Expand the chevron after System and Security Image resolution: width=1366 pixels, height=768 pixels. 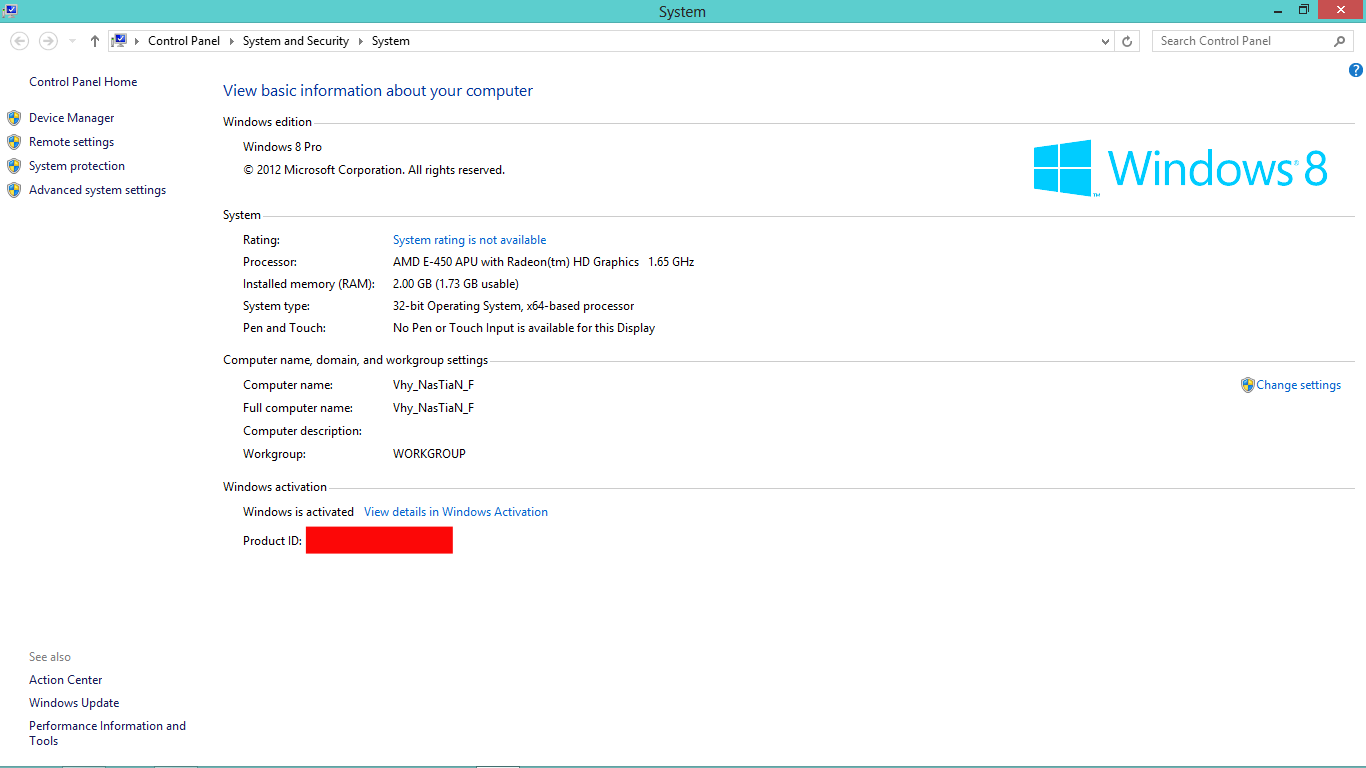[x=360, y=41]
